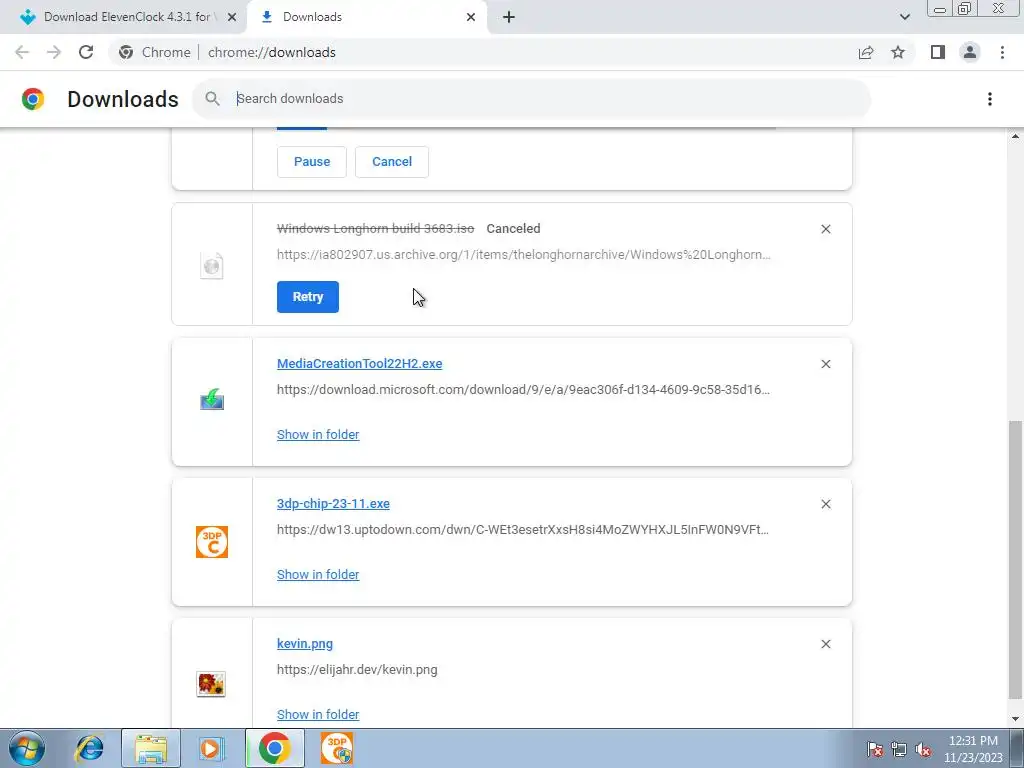Click the taskbar clock showing 12:31 PM
The image size is (1024, 768).
(973, 749)
